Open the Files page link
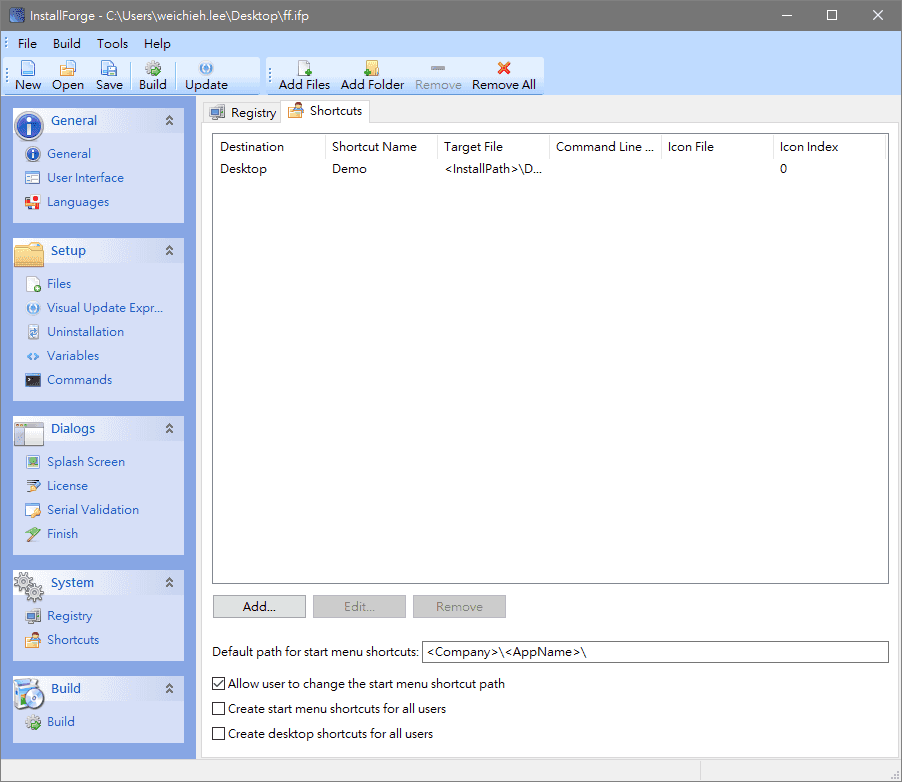Screen dimensions: 902x782 pyautogui.click(x=59, y=284)
